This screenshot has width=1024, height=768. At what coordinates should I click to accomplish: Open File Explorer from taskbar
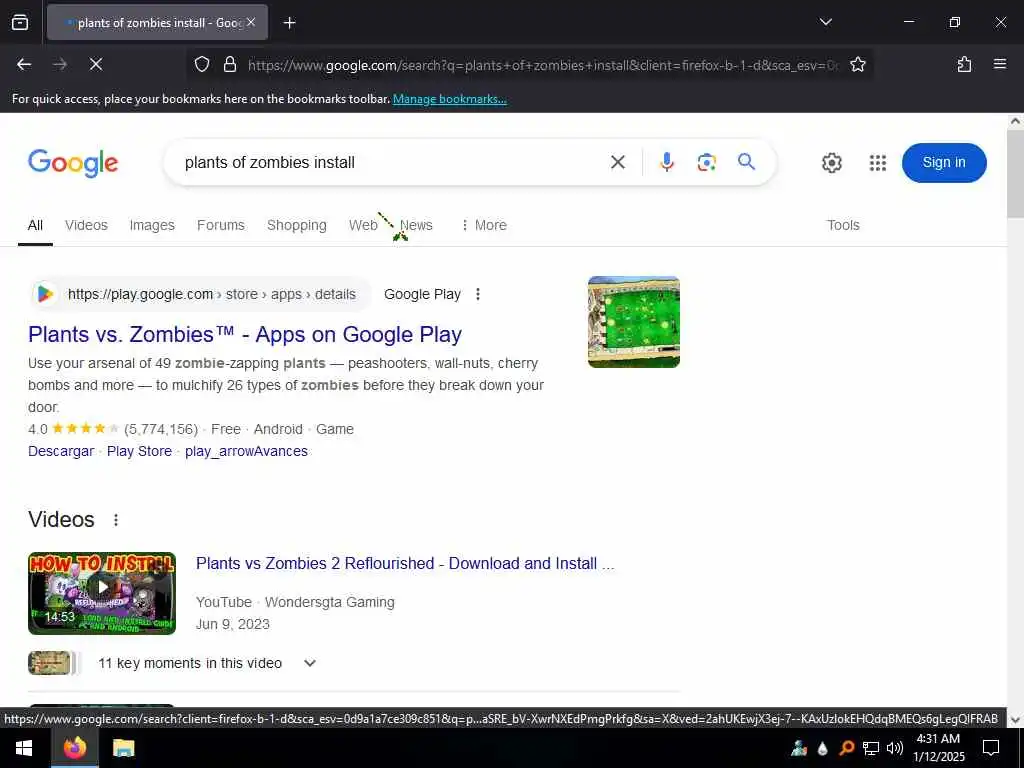123,748
